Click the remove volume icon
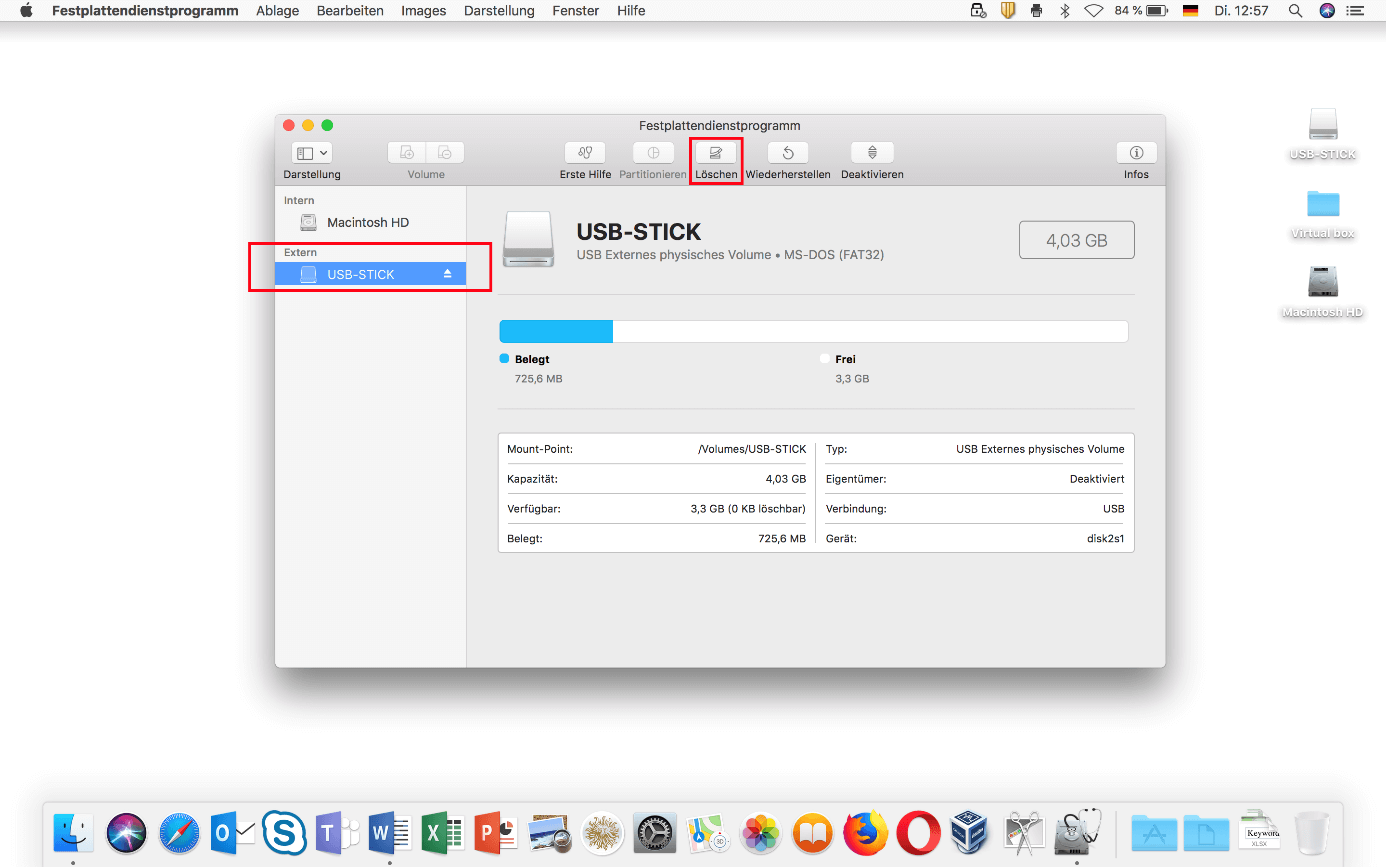 click(445, 153)
